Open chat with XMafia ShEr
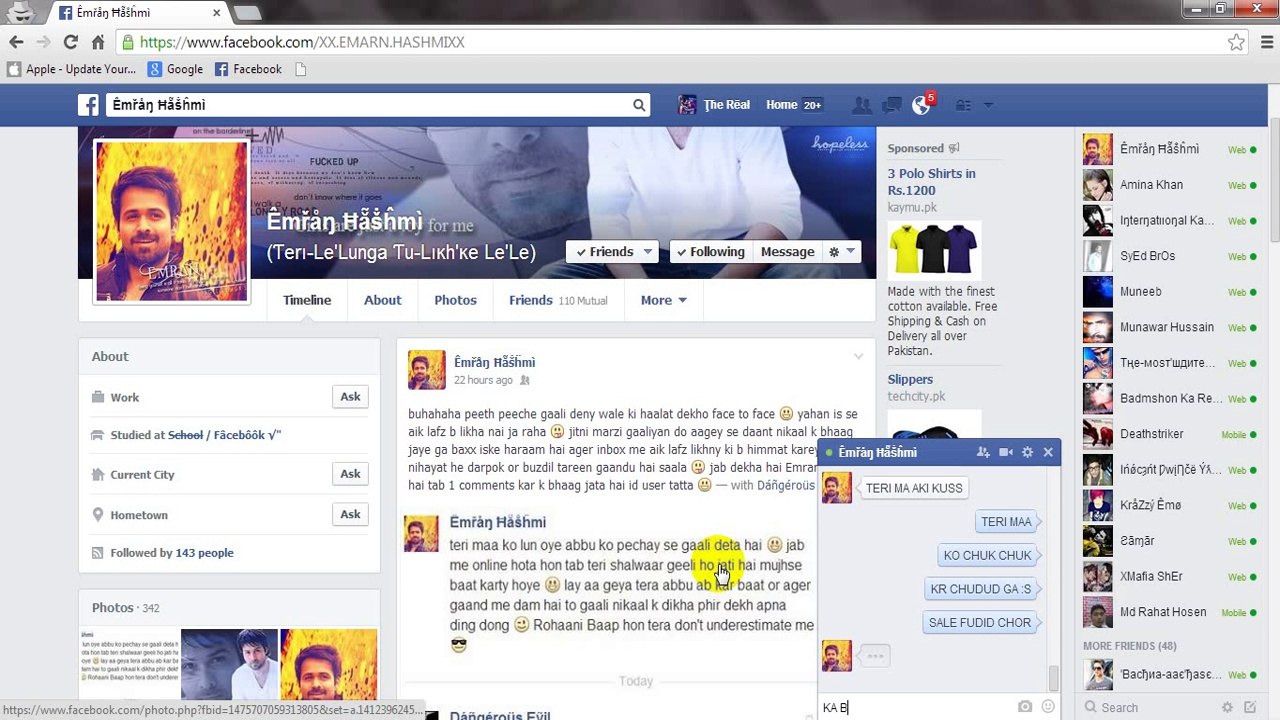 [x=1169, y=576]
